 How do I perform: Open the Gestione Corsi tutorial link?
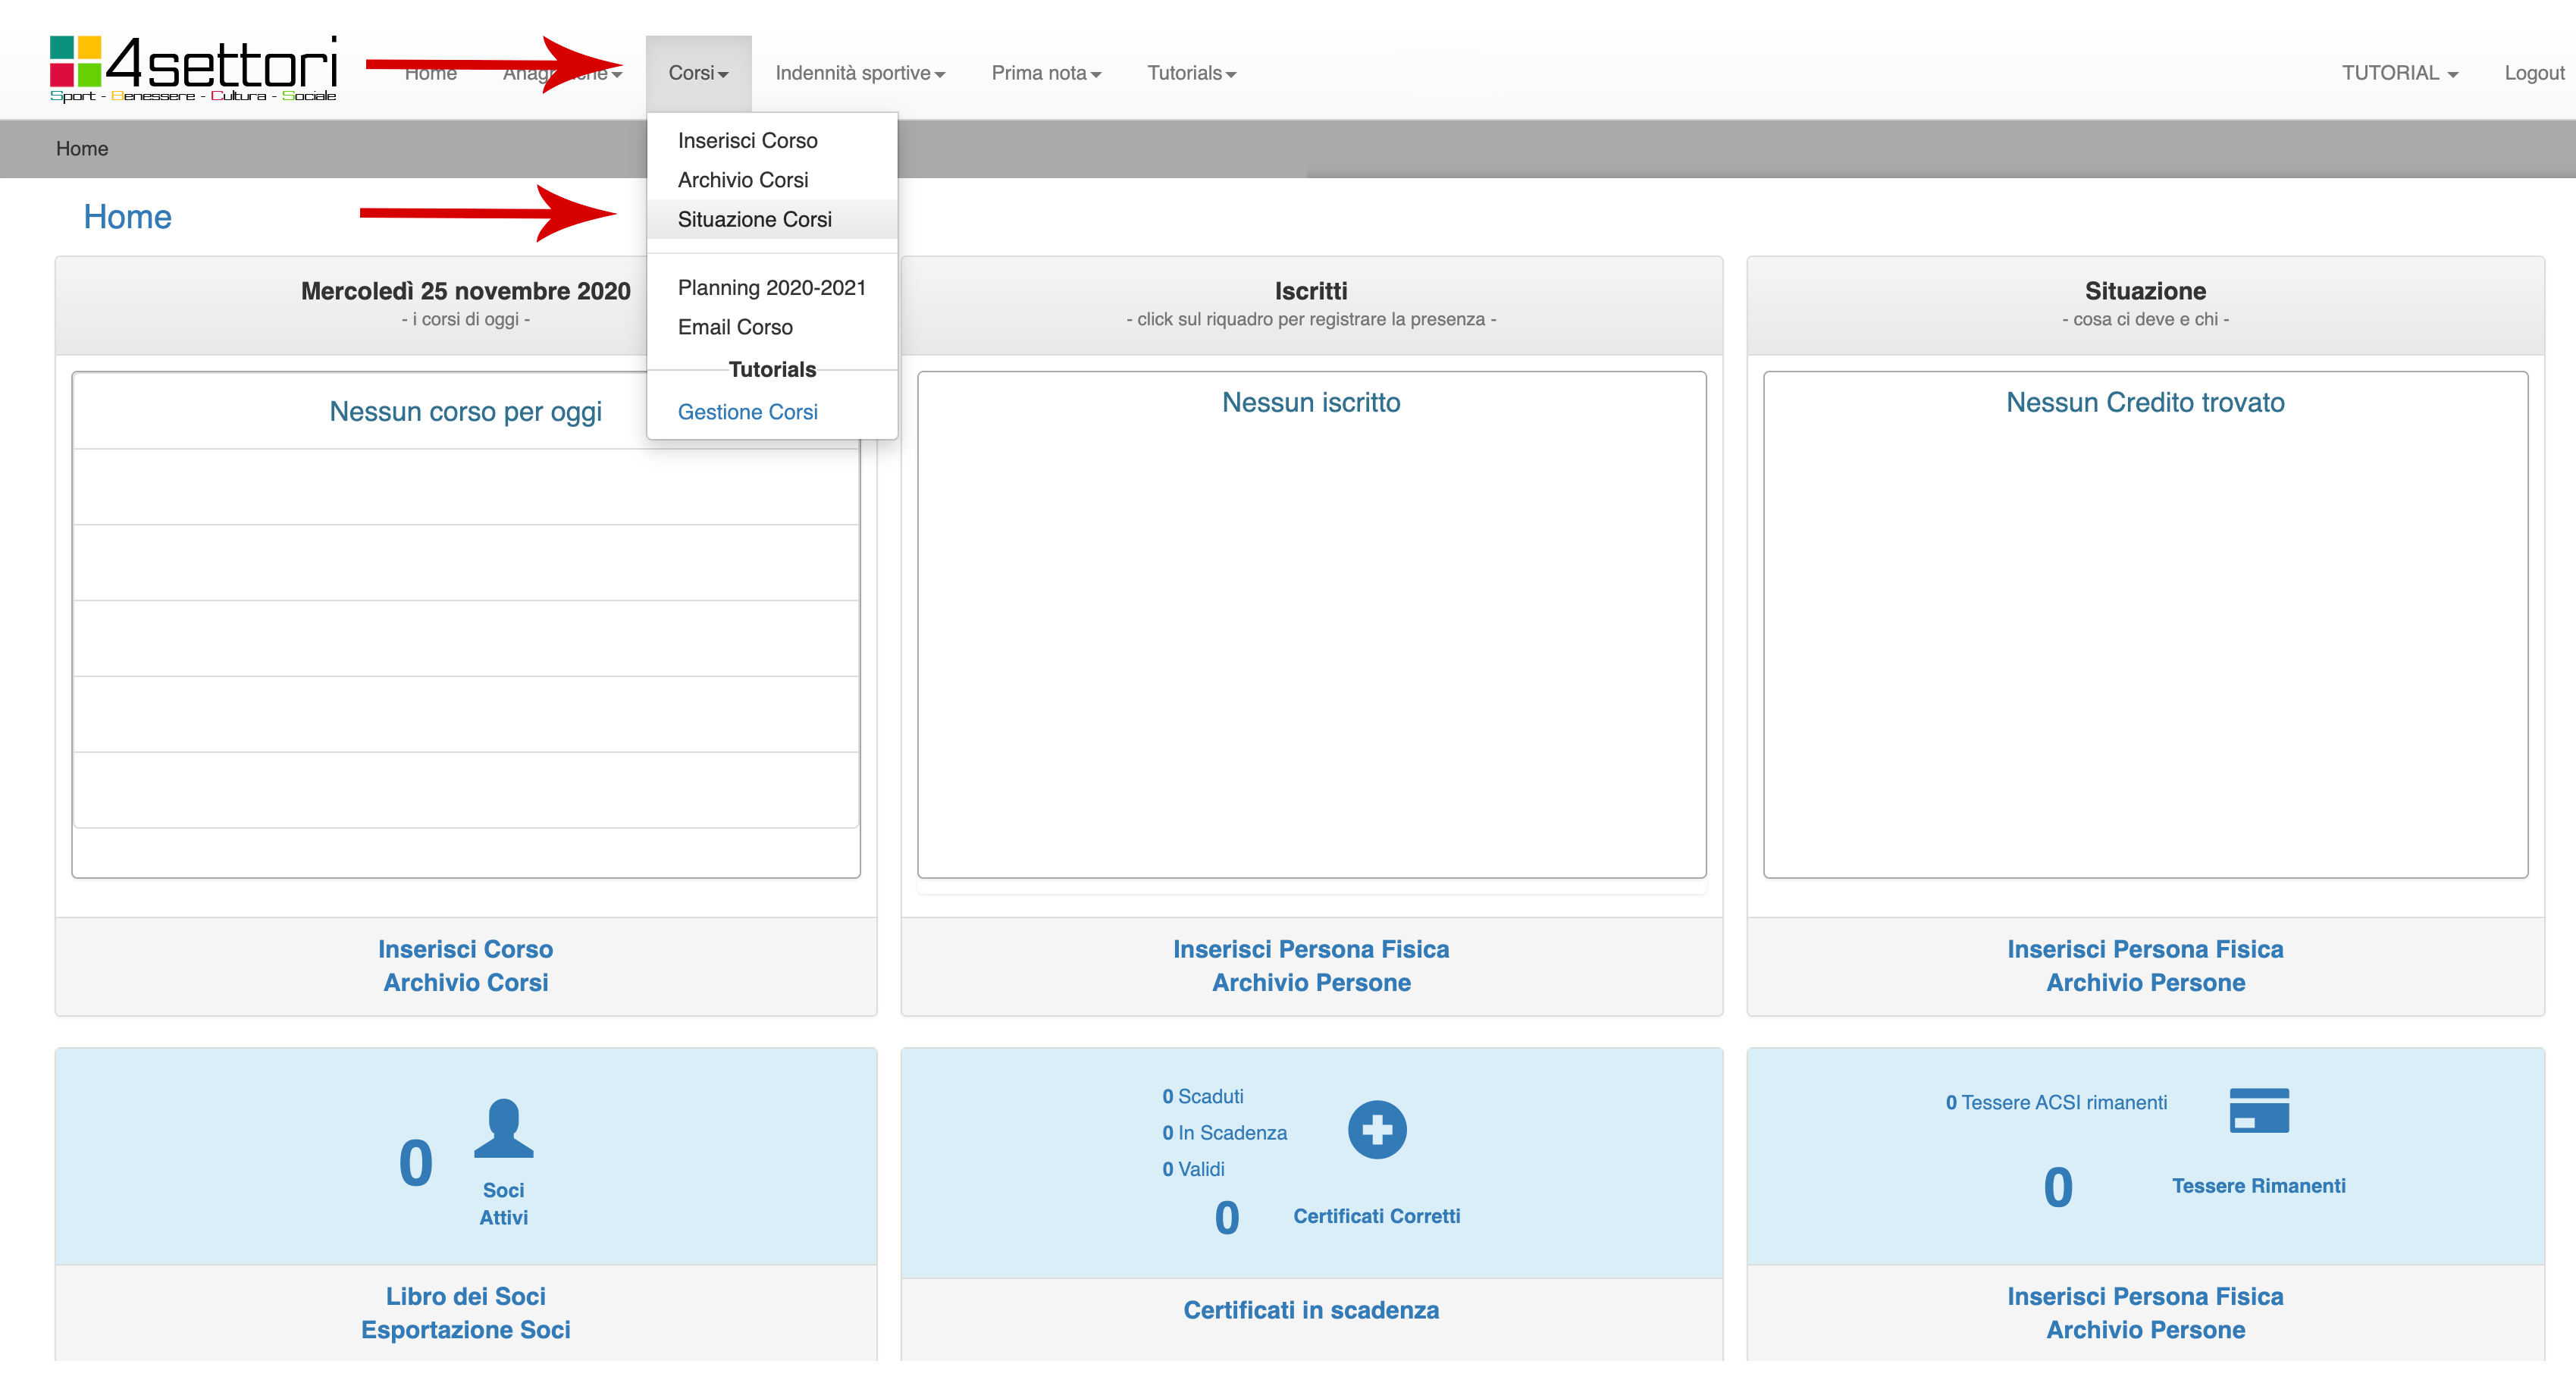click(x=747, y=412)
